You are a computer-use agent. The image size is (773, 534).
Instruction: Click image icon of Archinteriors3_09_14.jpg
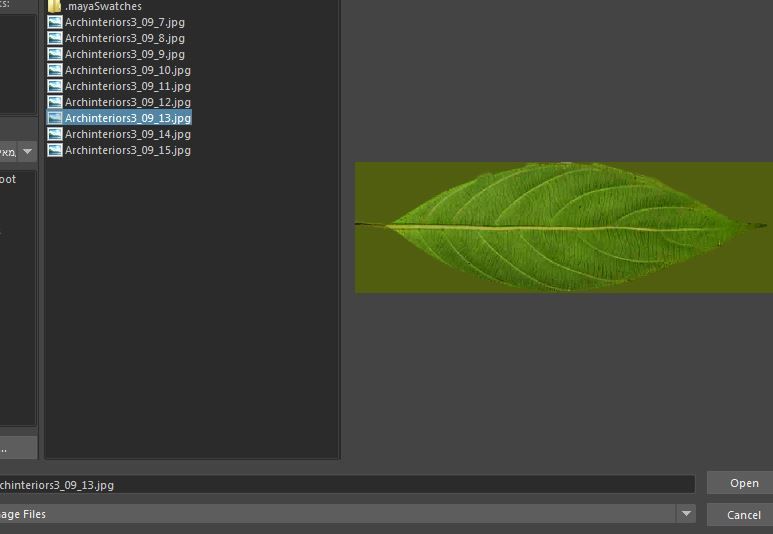55,134
